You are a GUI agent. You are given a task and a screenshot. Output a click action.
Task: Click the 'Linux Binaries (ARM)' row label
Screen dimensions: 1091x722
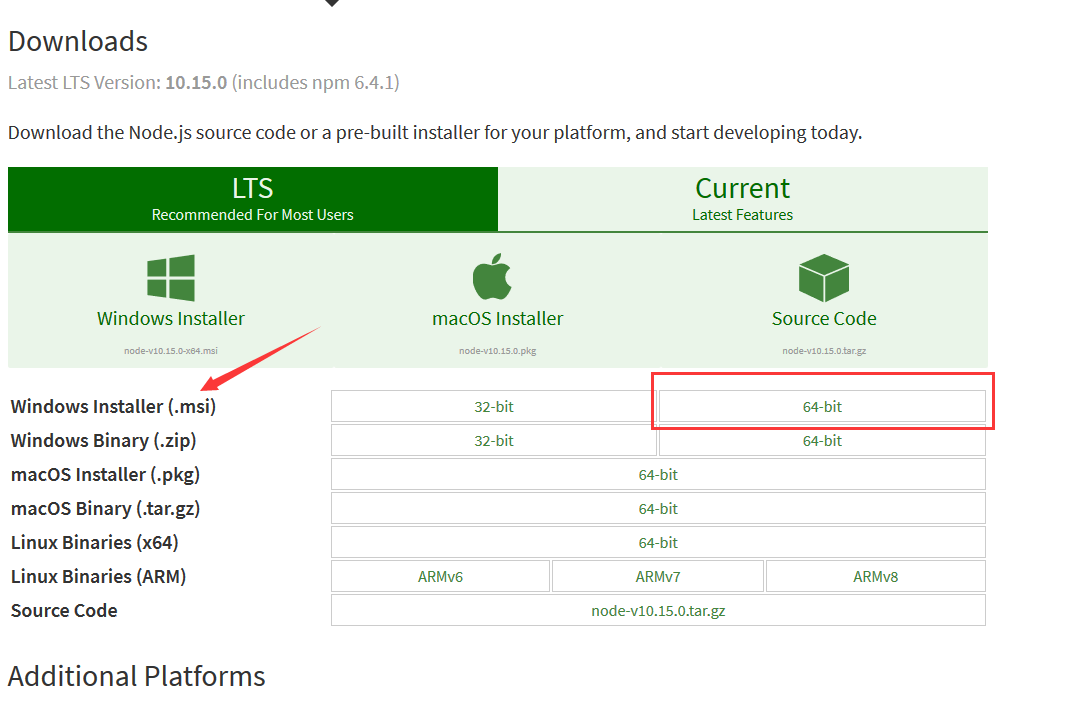click(x=99, y=577)
